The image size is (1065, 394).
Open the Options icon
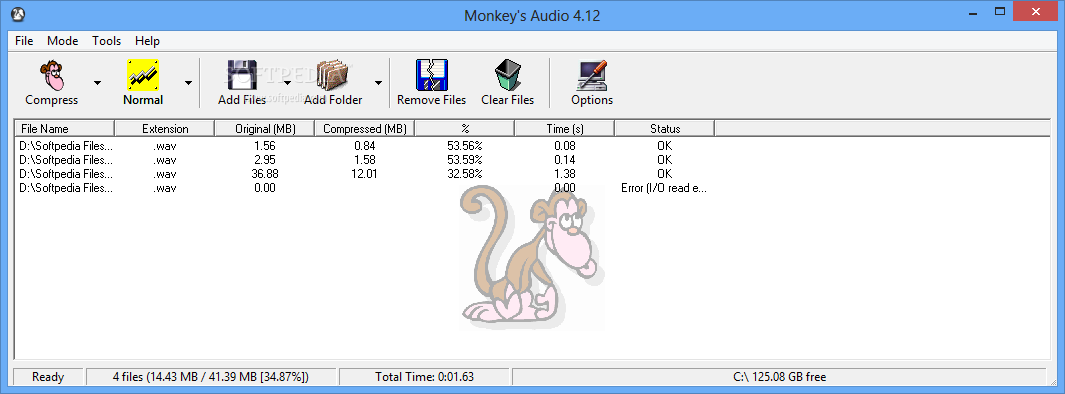(x=592, y=75)
